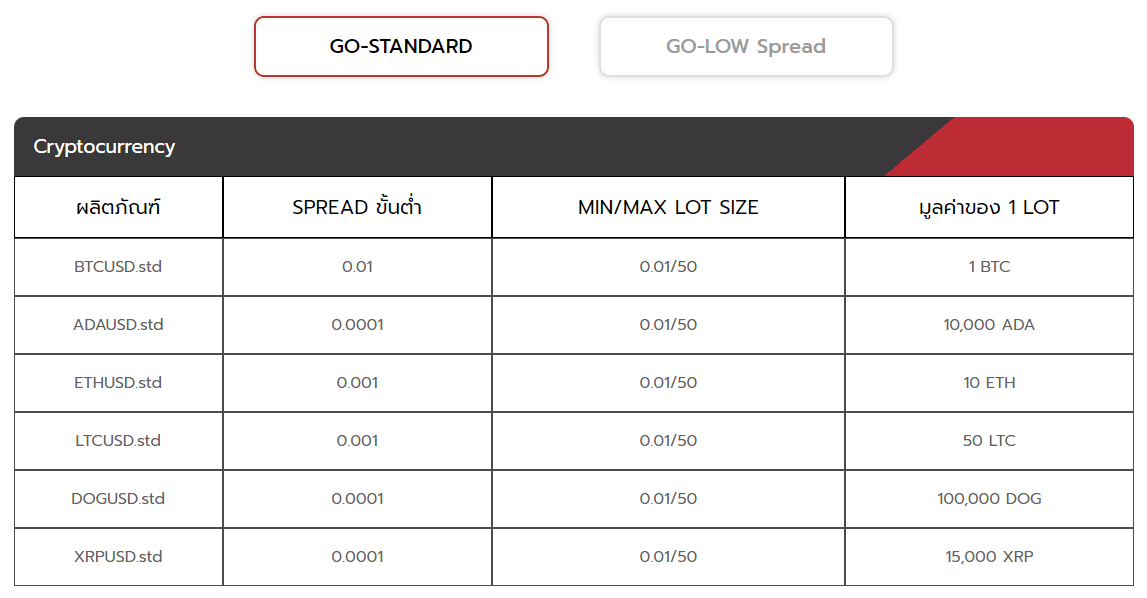1147x598 pixels.
Task: Click the SPREAD ขั้นต่ำ column header
Action: click(x=357, y=208)
